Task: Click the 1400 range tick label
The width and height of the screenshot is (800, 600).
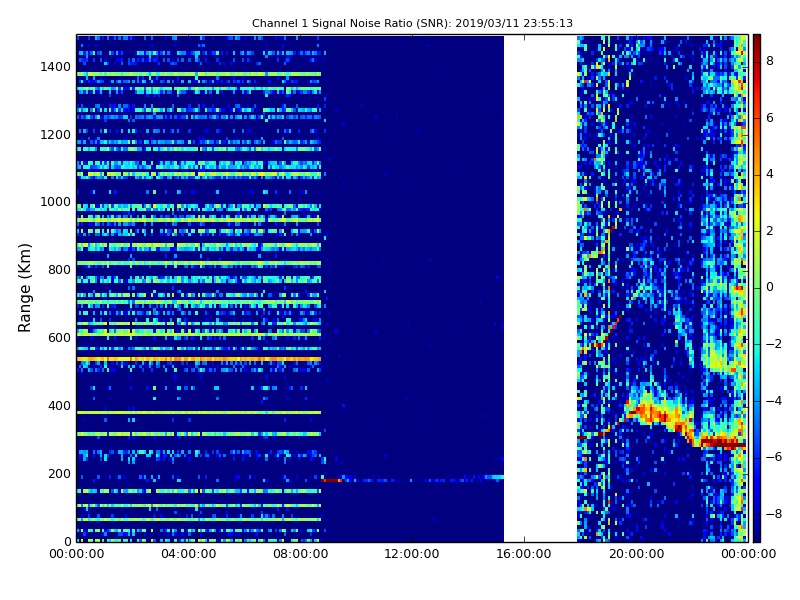Action: pos(56,67)
